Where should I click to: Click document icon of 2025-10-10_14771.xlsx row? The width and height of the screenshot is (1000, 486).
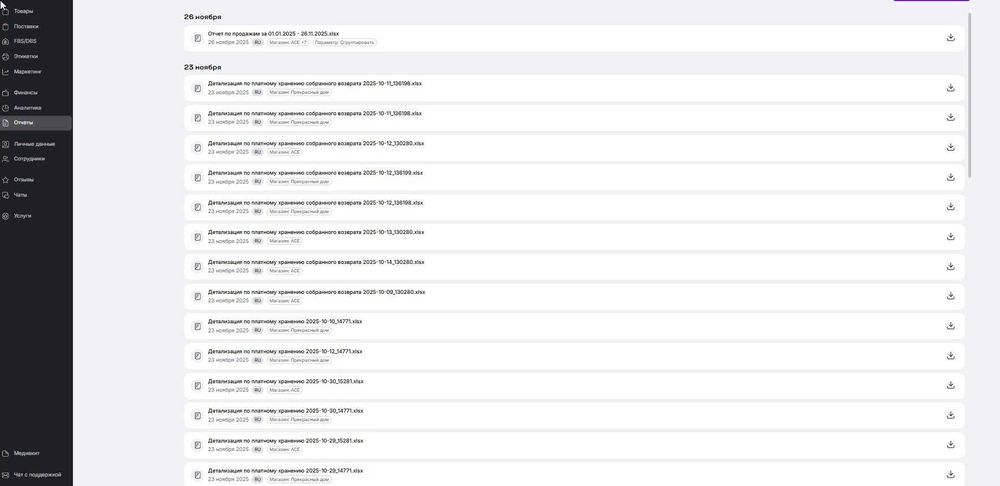198,327
